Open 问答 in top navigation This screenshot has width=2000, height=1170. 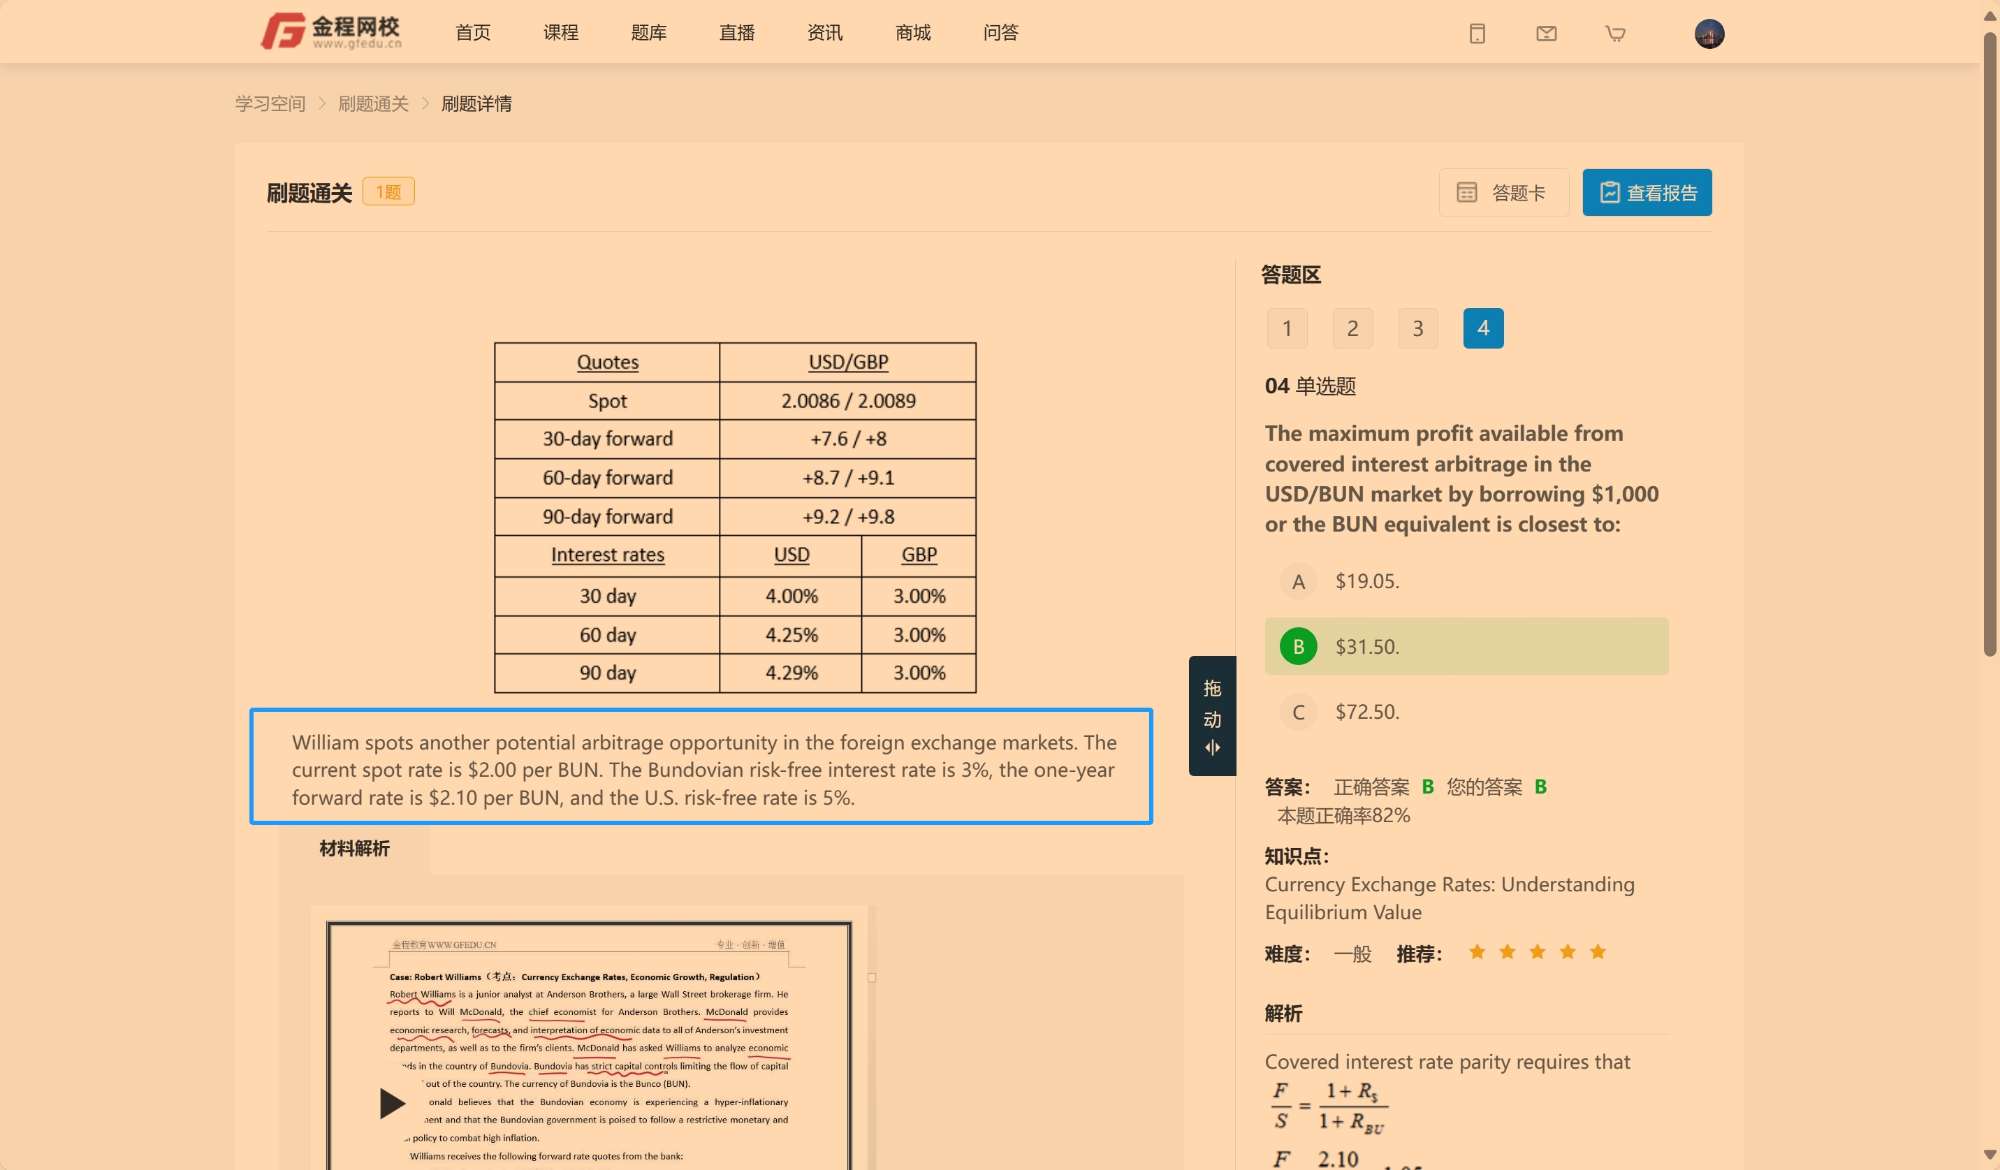pos(1001,33)
